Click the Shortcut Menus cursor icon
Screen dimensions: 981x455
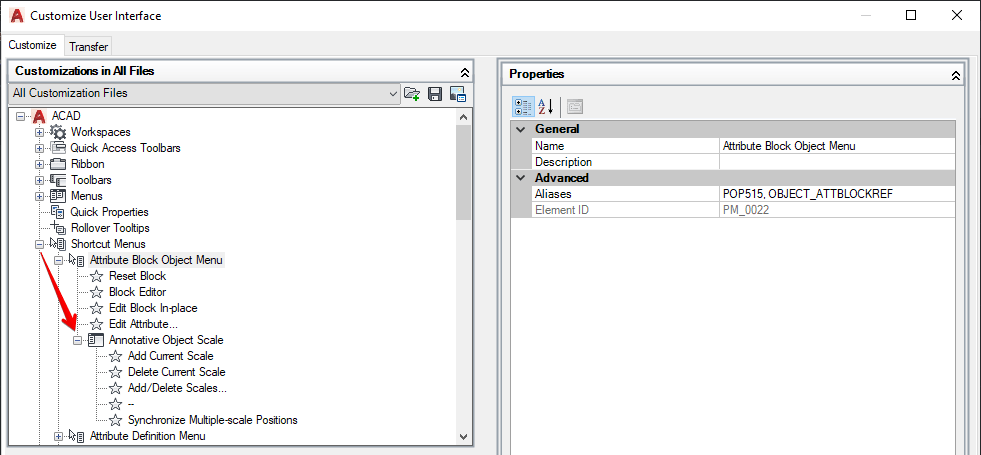point(58,244)
